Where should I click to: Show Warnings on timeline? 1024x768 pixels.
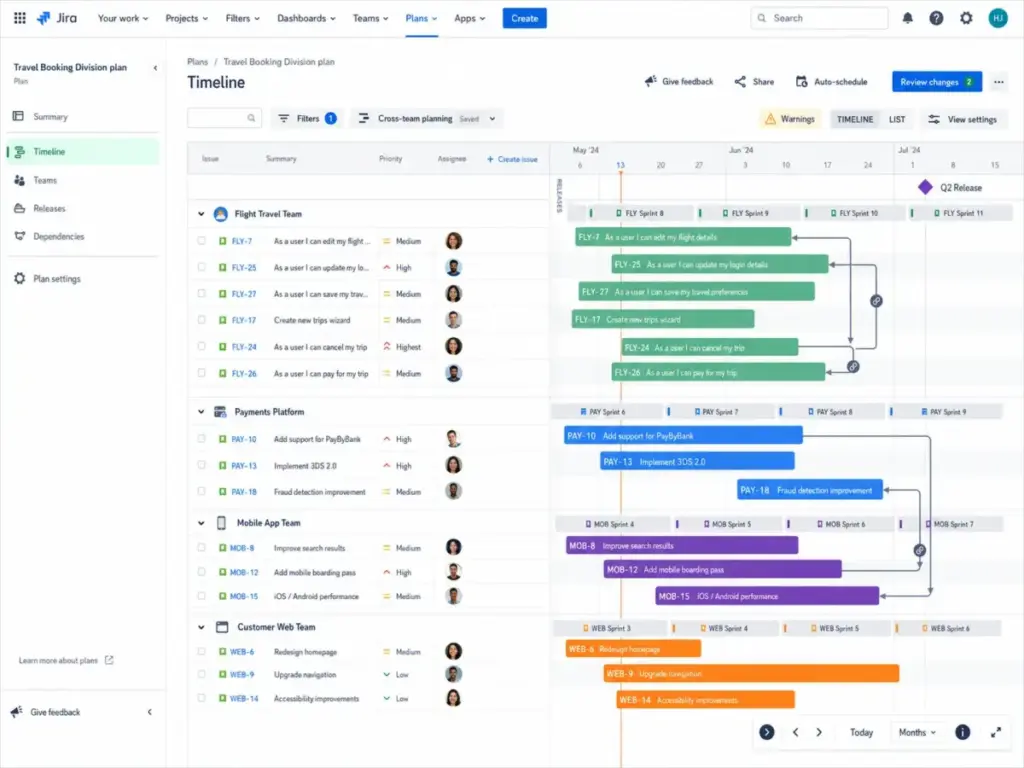tap(790, 119)
